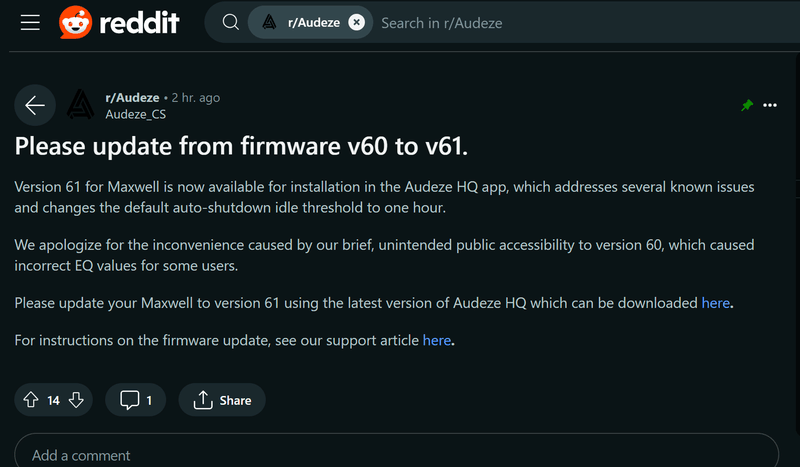Open the Audeze_CS user profile
This screenshot has height=467, width=800.
[x=137, y=113]
